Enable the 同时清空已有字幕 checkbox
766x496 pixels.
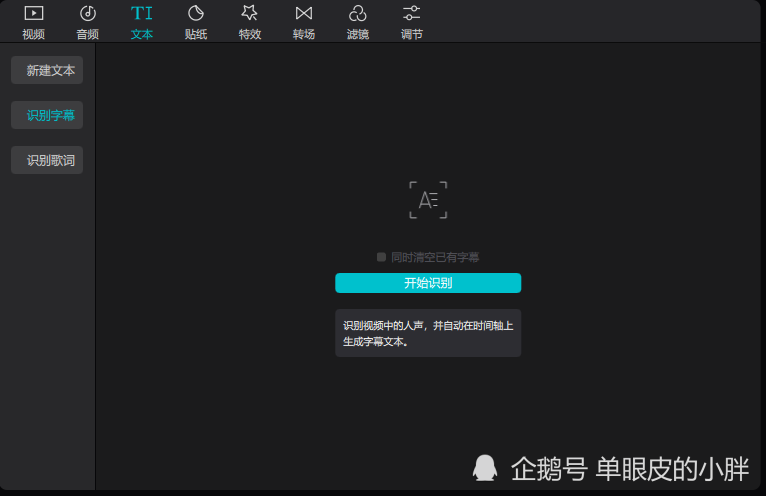click(382, 257)
